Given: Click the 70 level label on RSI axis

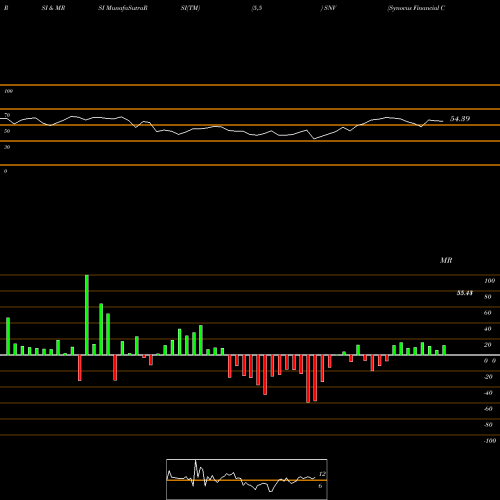Looking at the screenshot, I should point(7,115).
